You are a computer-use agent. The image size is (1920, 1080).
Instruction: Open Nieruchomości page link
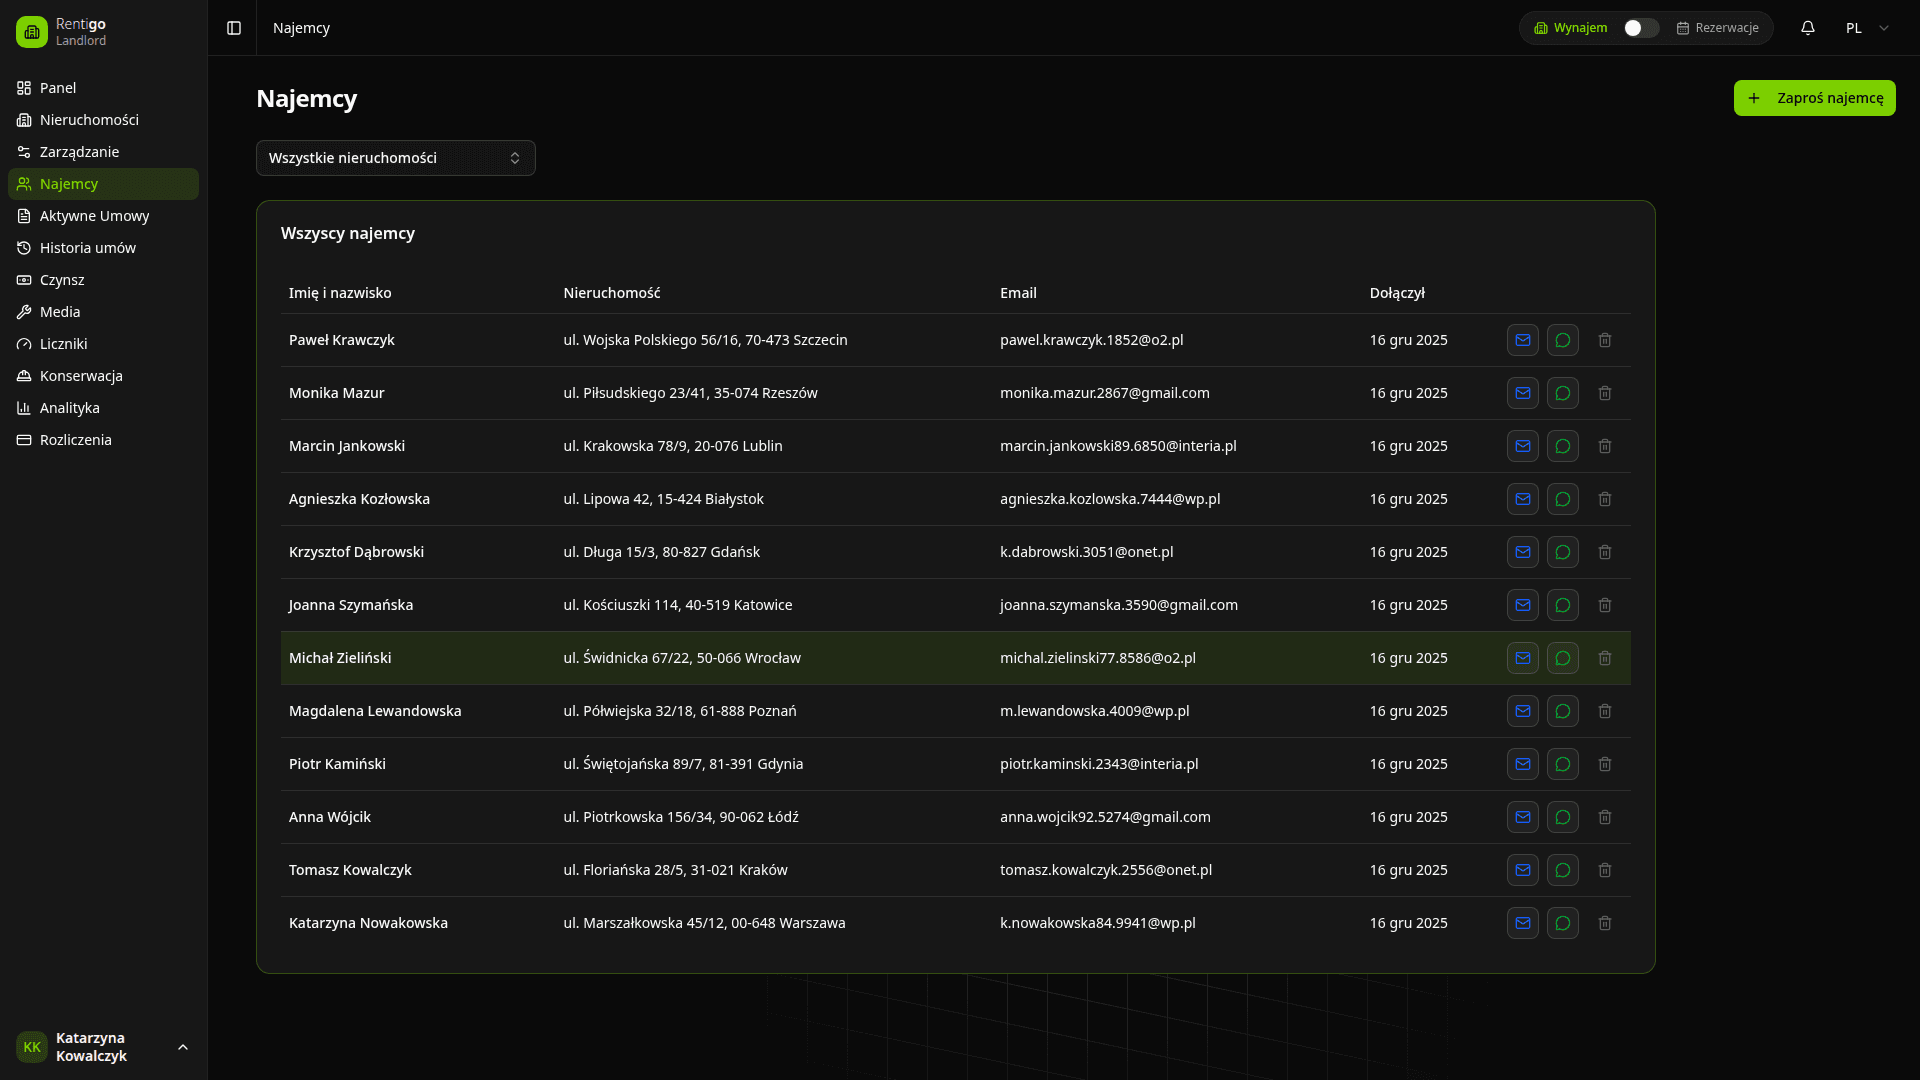click(89, 120)
